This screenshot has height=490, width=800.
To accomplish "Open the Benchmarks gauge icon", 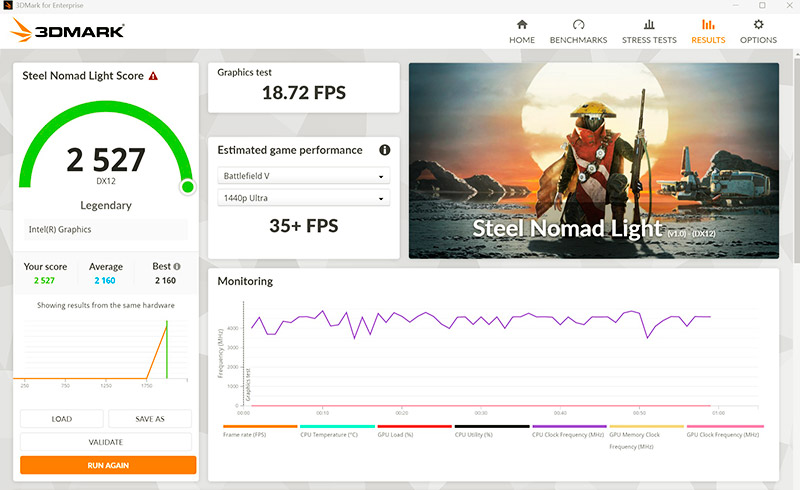I will pyautogui.click(x=578, y=25).
